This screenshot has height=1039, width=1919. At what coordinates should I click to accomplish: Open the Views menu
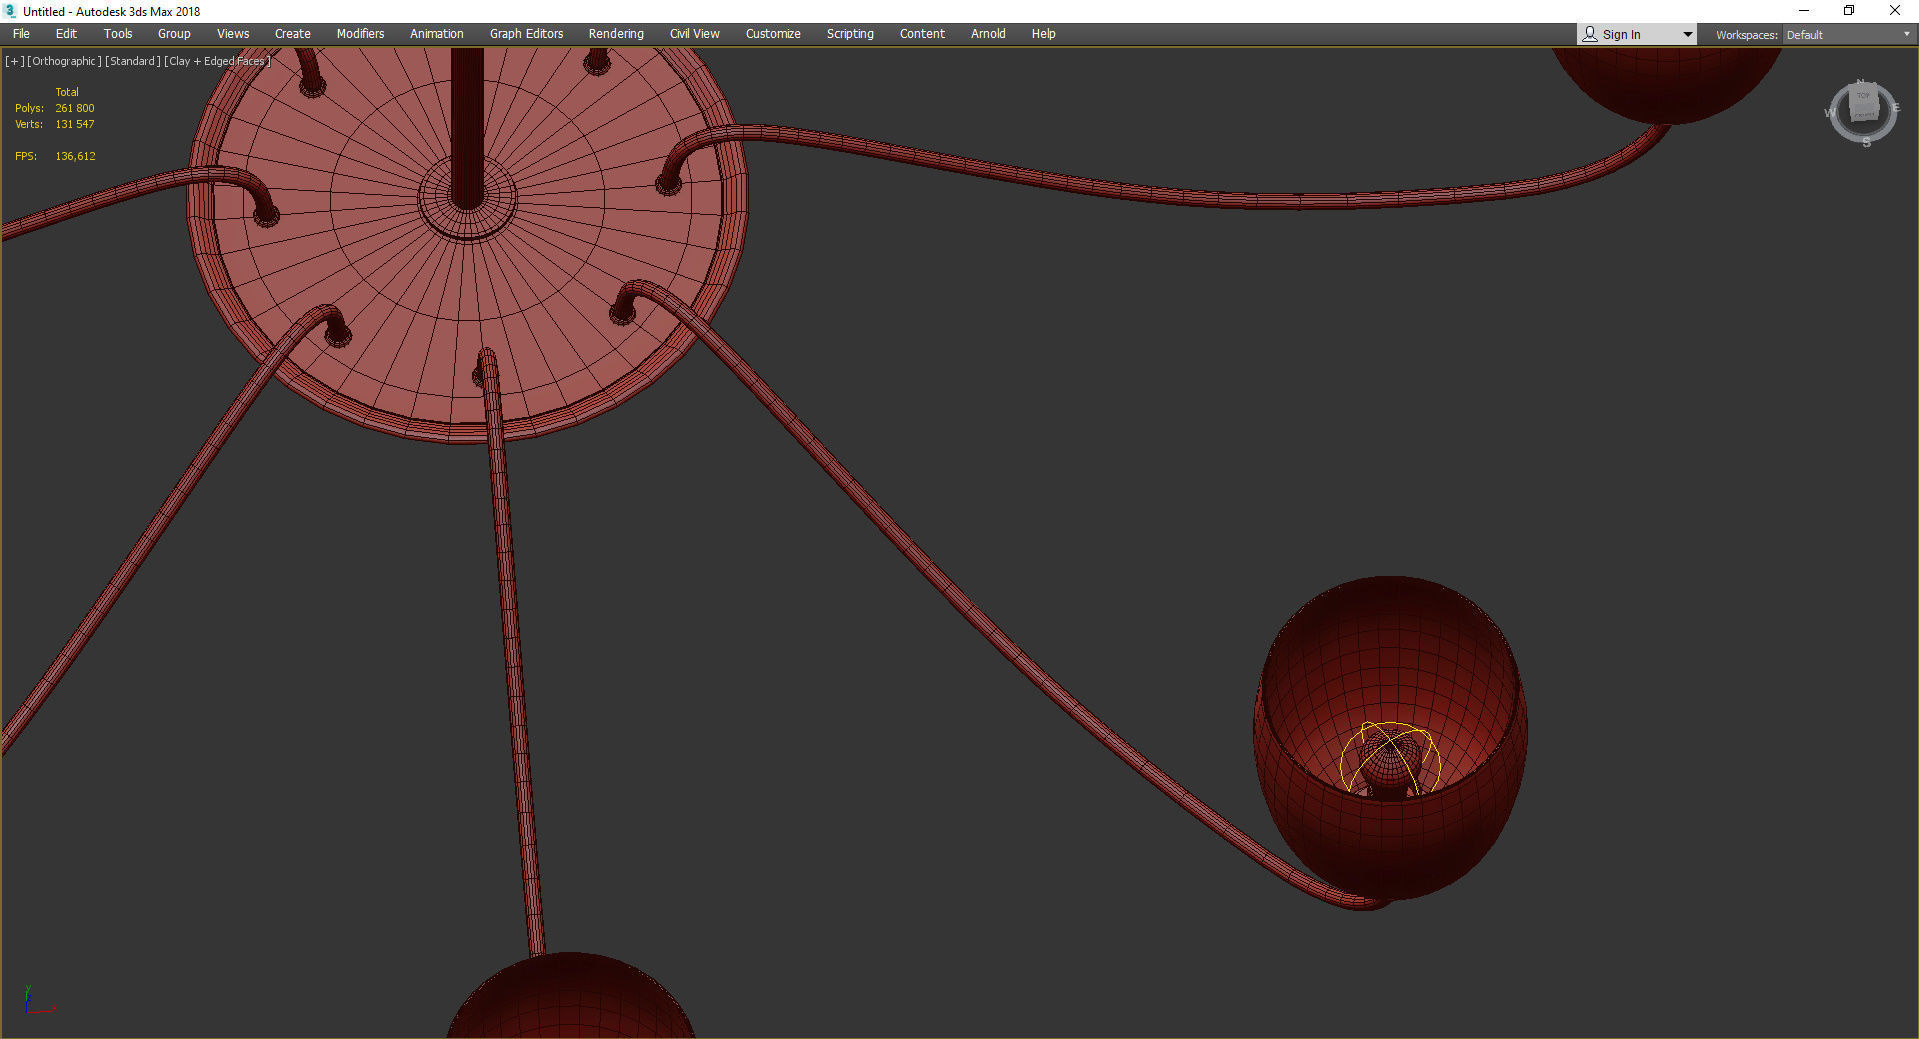tap(233, 34)
